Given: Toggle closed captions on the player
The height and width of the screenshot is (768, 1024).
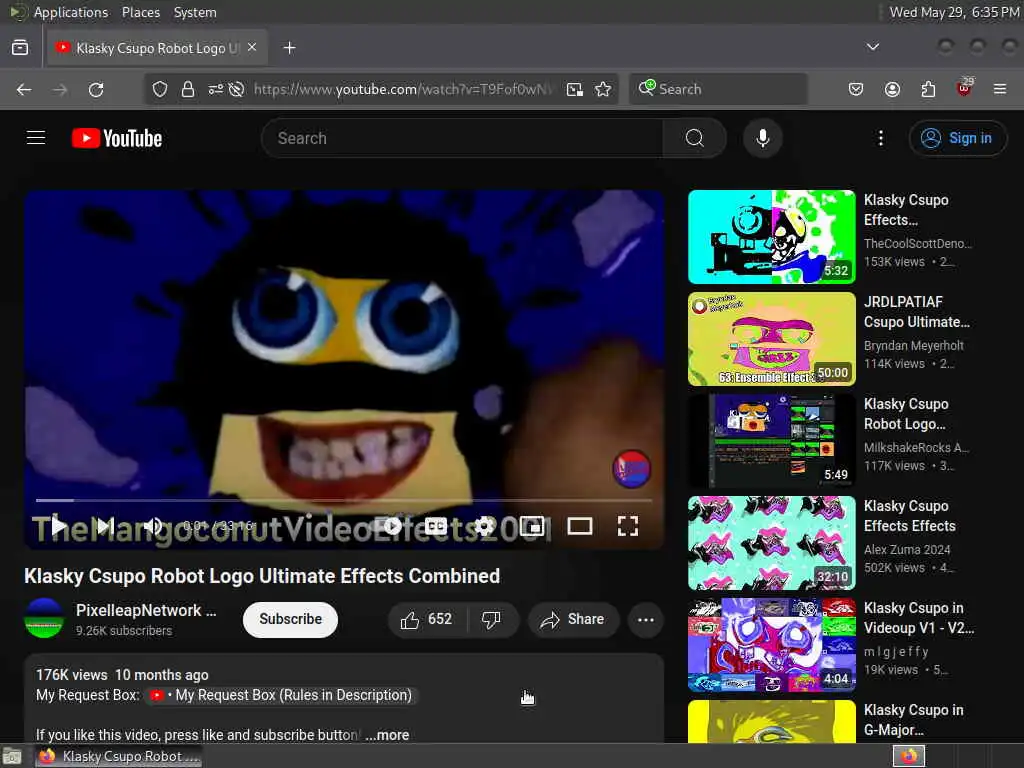Looking at the screenshot, I should 436,526.
